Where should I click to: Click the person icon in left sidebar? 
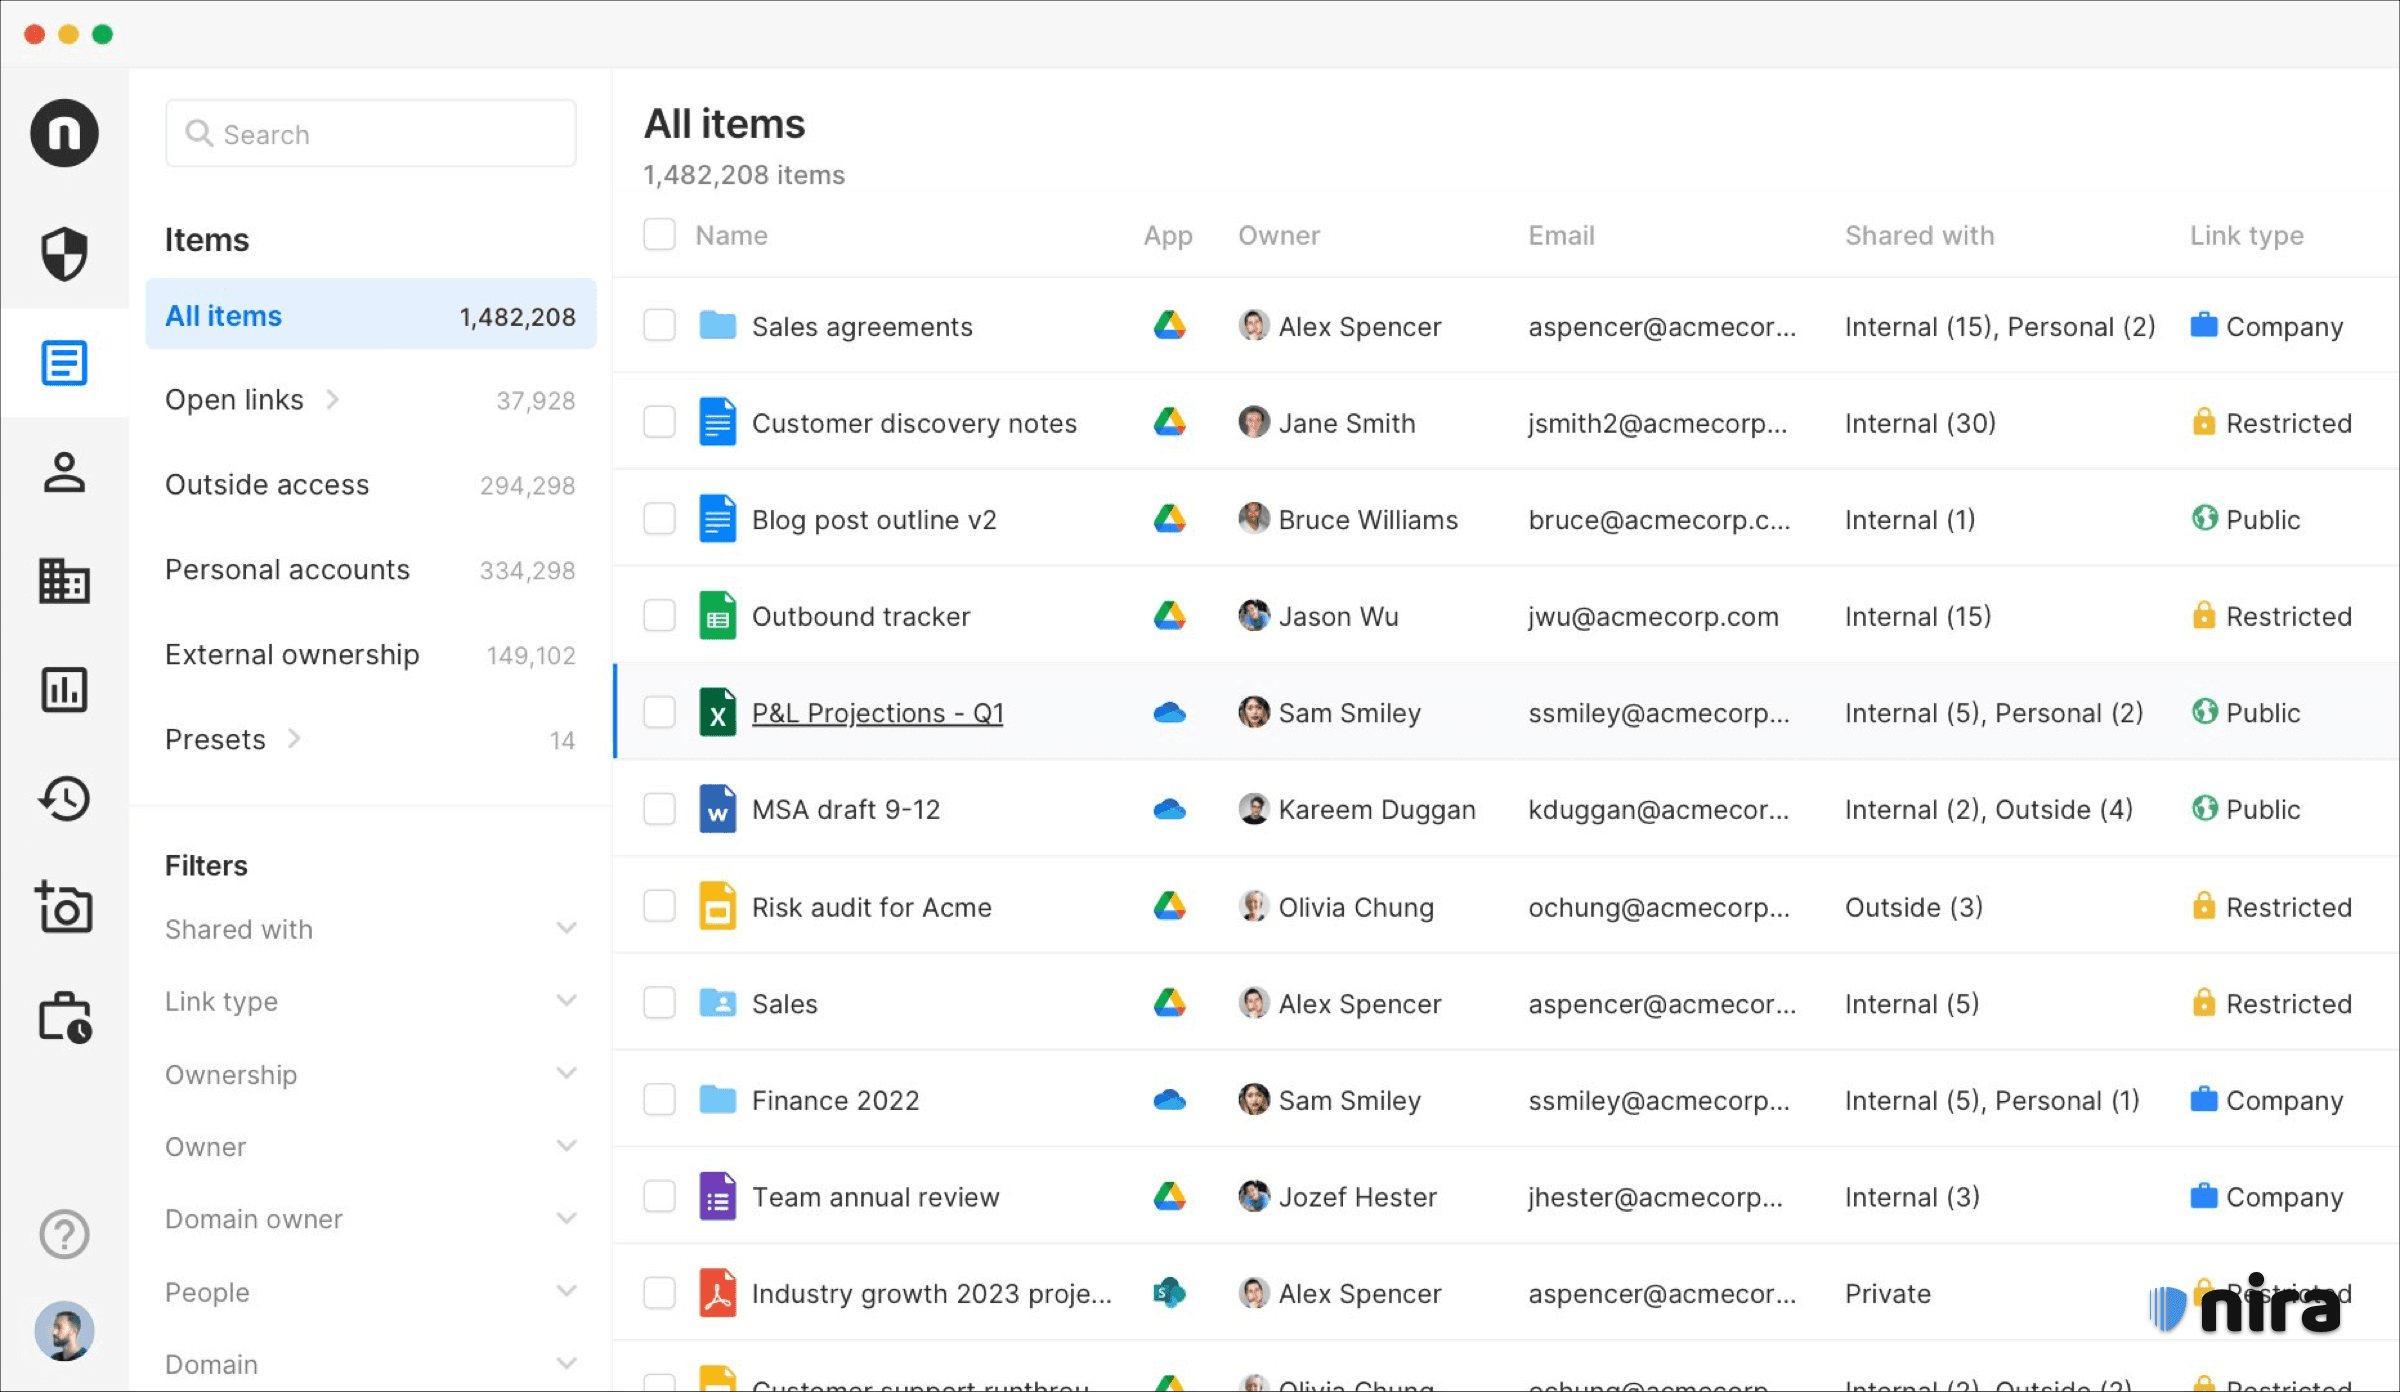click(64, 472)
